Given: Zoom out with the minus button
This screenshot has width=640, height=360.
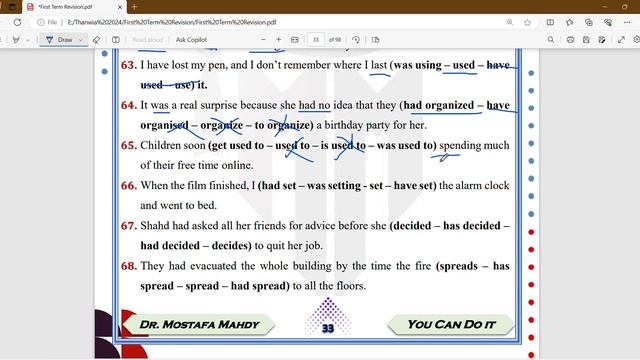Looking at the screenshot, I should click(263, 40).
